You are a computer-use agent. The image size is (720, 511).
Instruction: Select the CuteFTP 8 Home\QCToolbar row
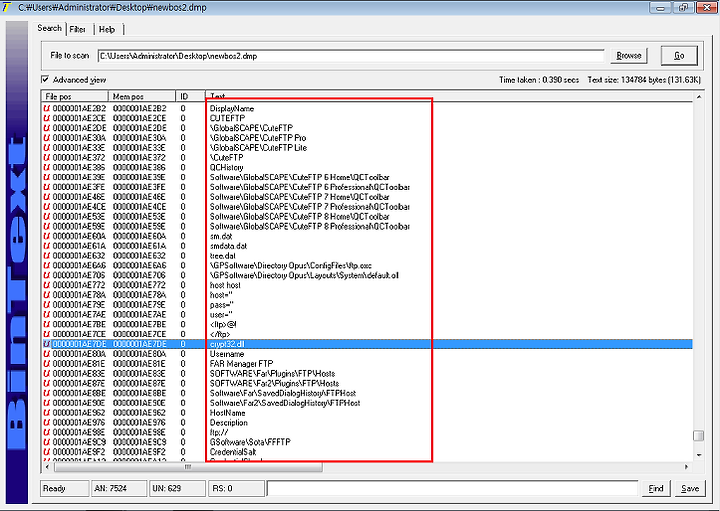coord(367,216)
